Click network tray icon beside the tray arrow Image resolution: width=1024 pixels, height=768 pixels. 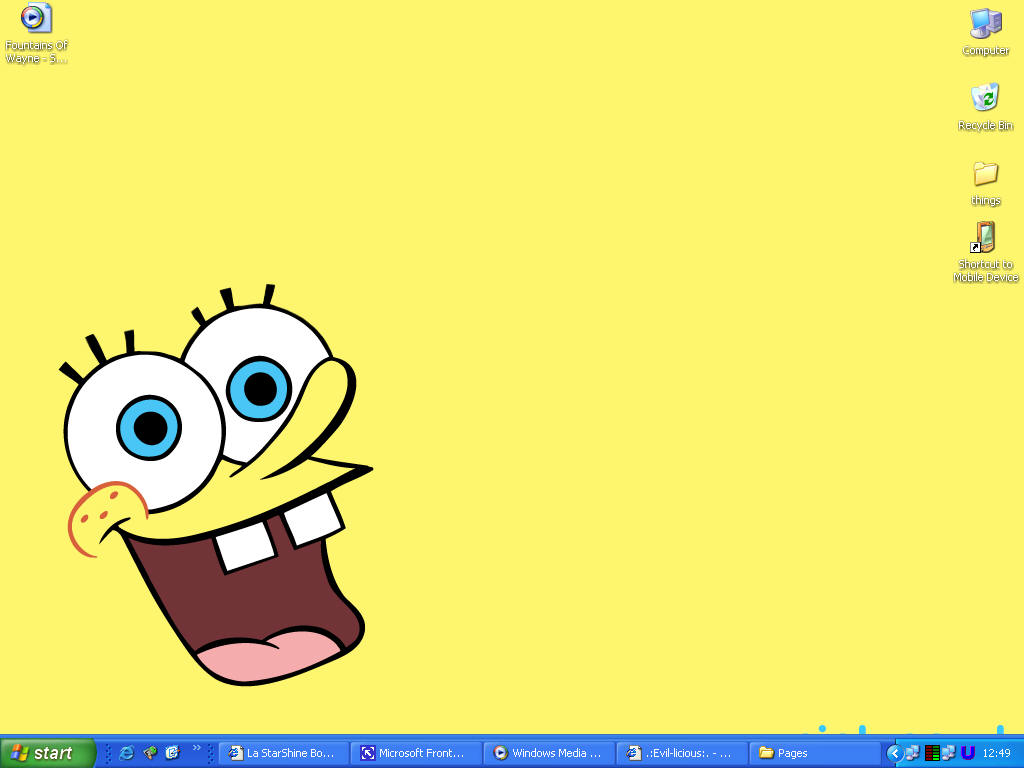[x=913, y=753]
